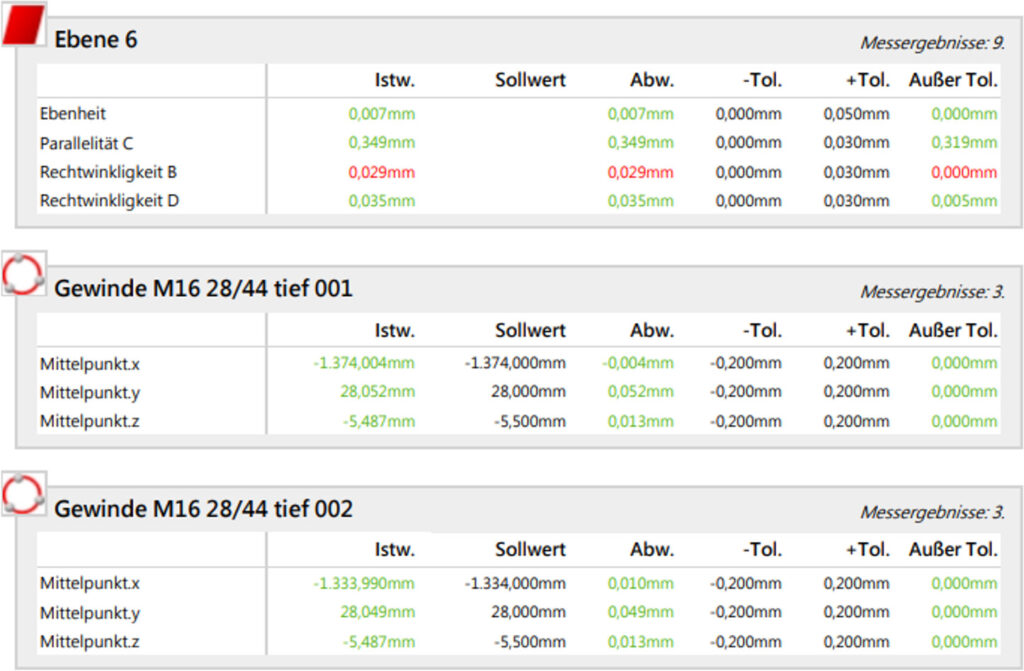This screenshot has height=671, width=1024.
Task: Click the 0,319mm Außer Tol. value
Action: point(964,143)
